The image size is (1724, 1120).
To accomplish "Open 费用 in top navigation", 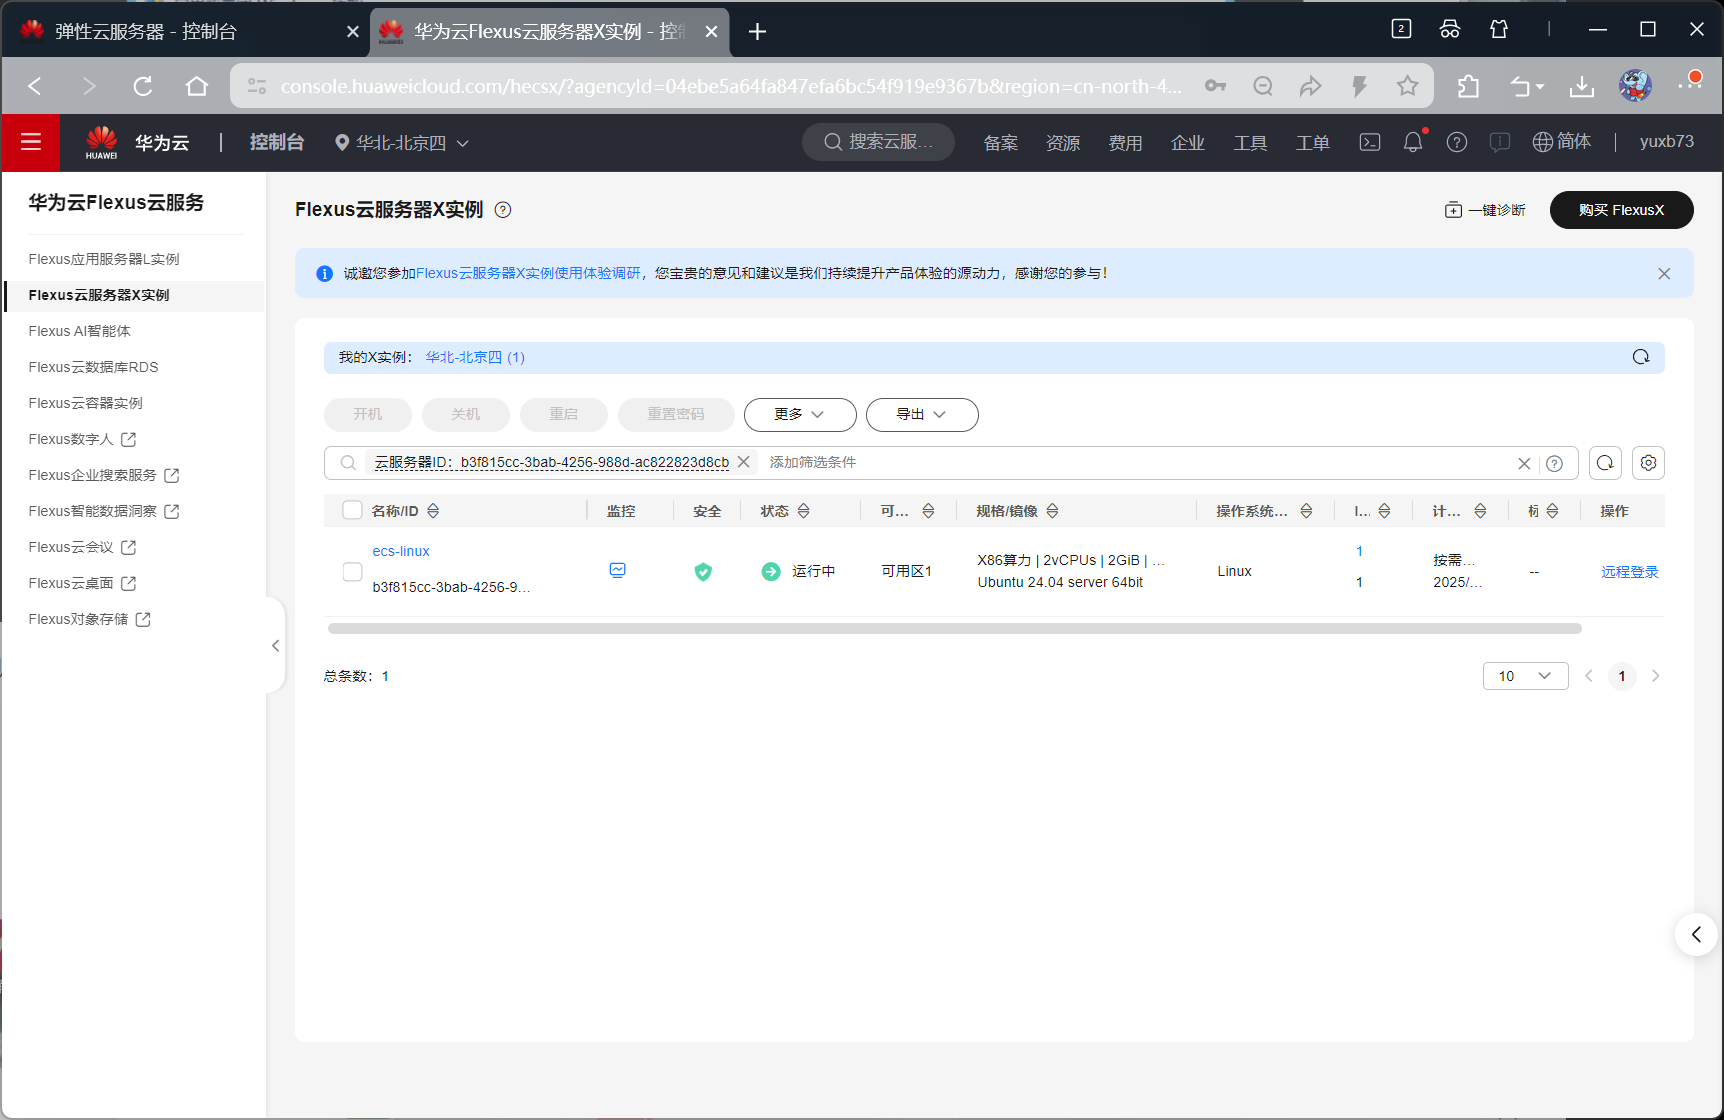I will (1125, 143).
